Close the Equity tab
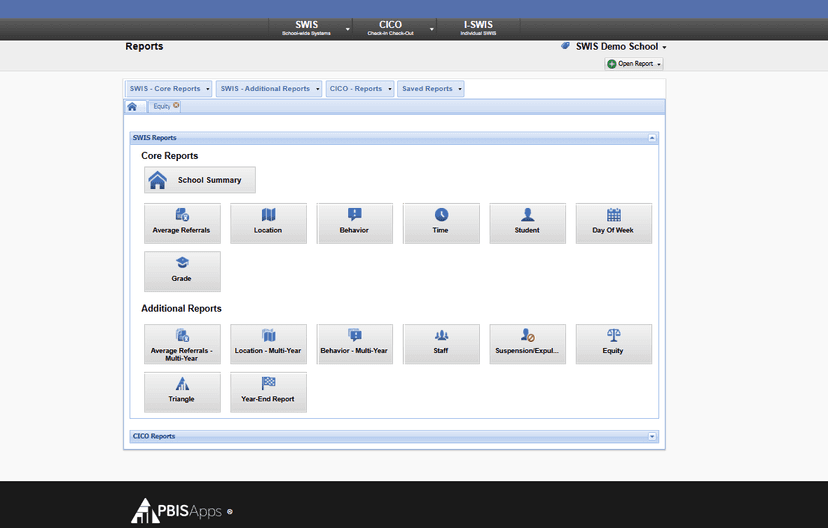828x528 pixels. click(x=176, y=105)
